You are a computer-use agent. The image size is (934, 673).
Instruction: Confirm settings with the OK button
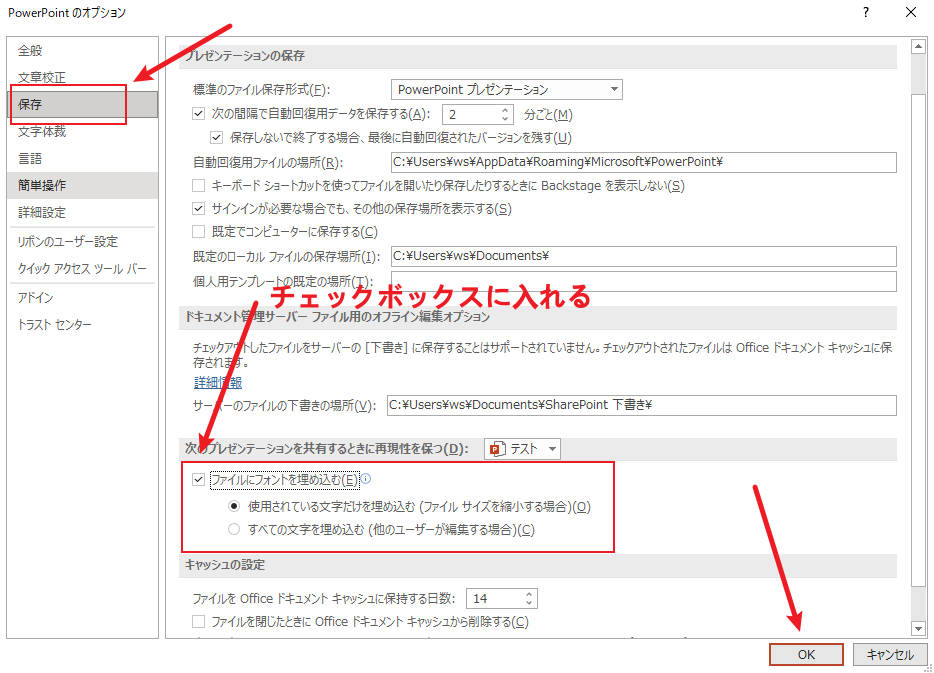coord(806,654)
